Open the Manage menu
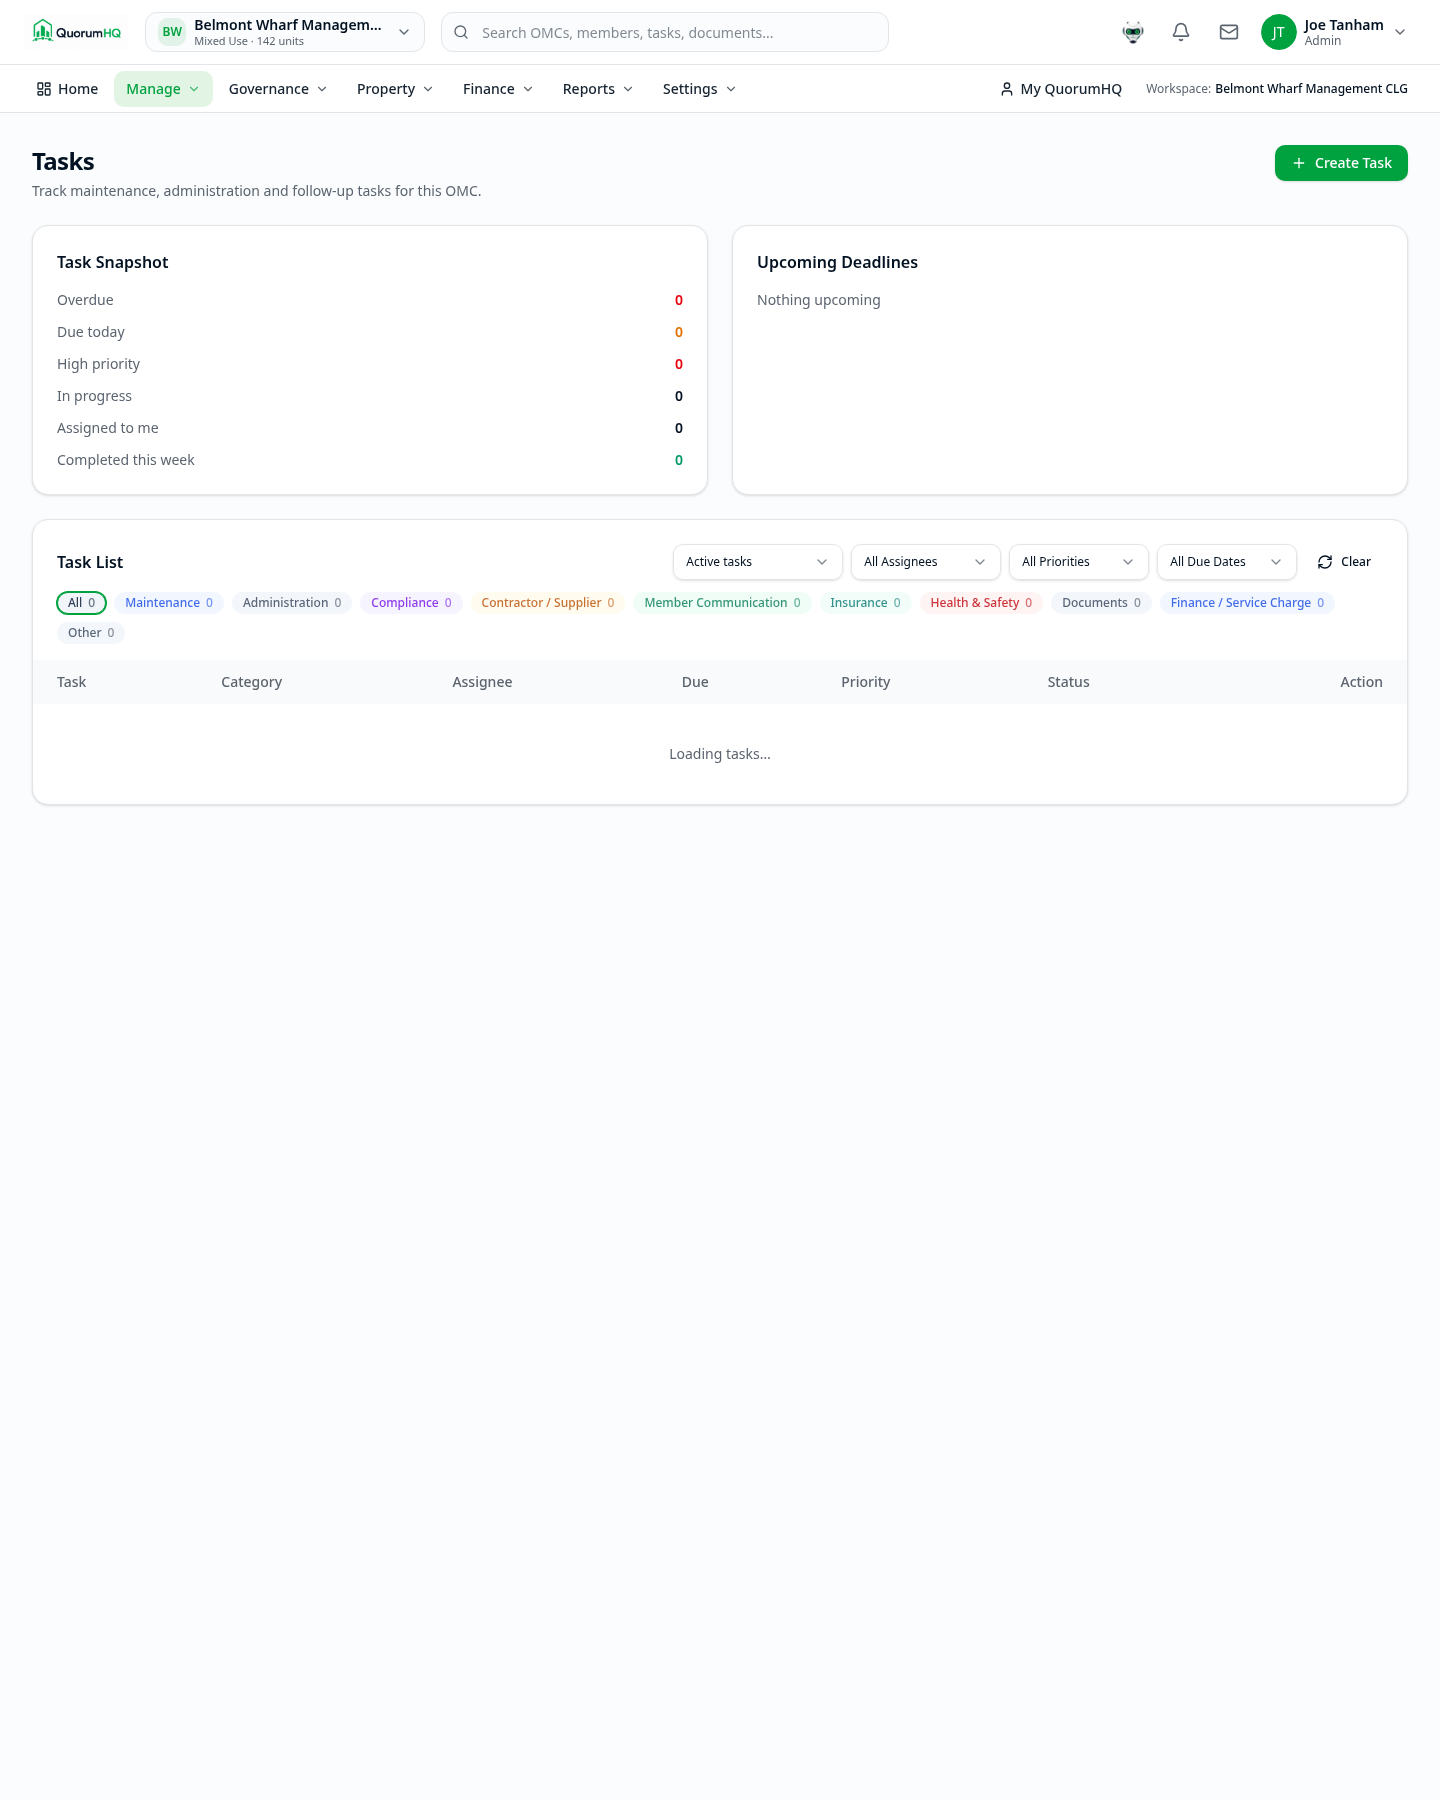Viewport: 1440px width, 1800px height. [x=163, y=89]
